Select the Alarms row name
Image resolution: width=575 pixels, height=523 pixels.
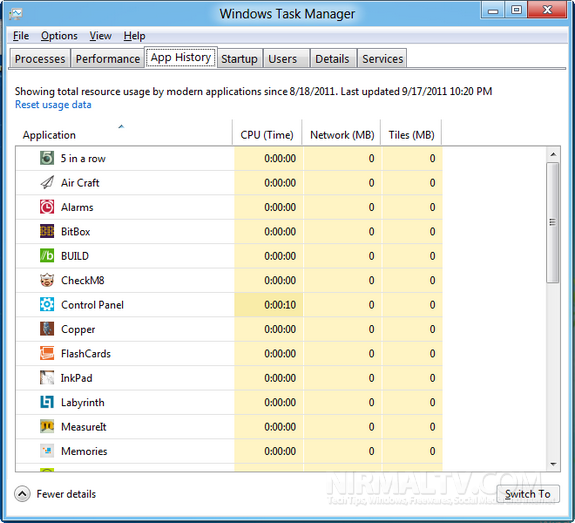pyautogui.click(x=77, y=207)
